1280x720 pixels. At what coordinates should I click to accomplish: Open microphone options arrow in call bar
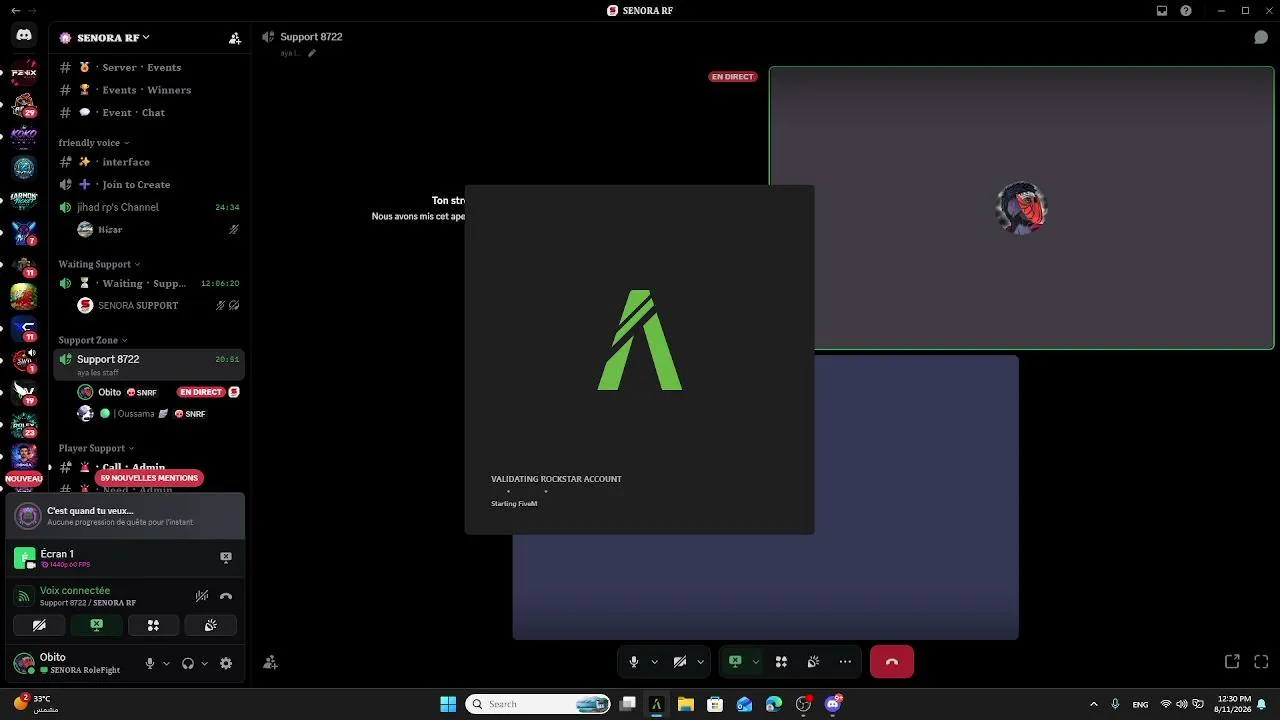tap(655, 662)
